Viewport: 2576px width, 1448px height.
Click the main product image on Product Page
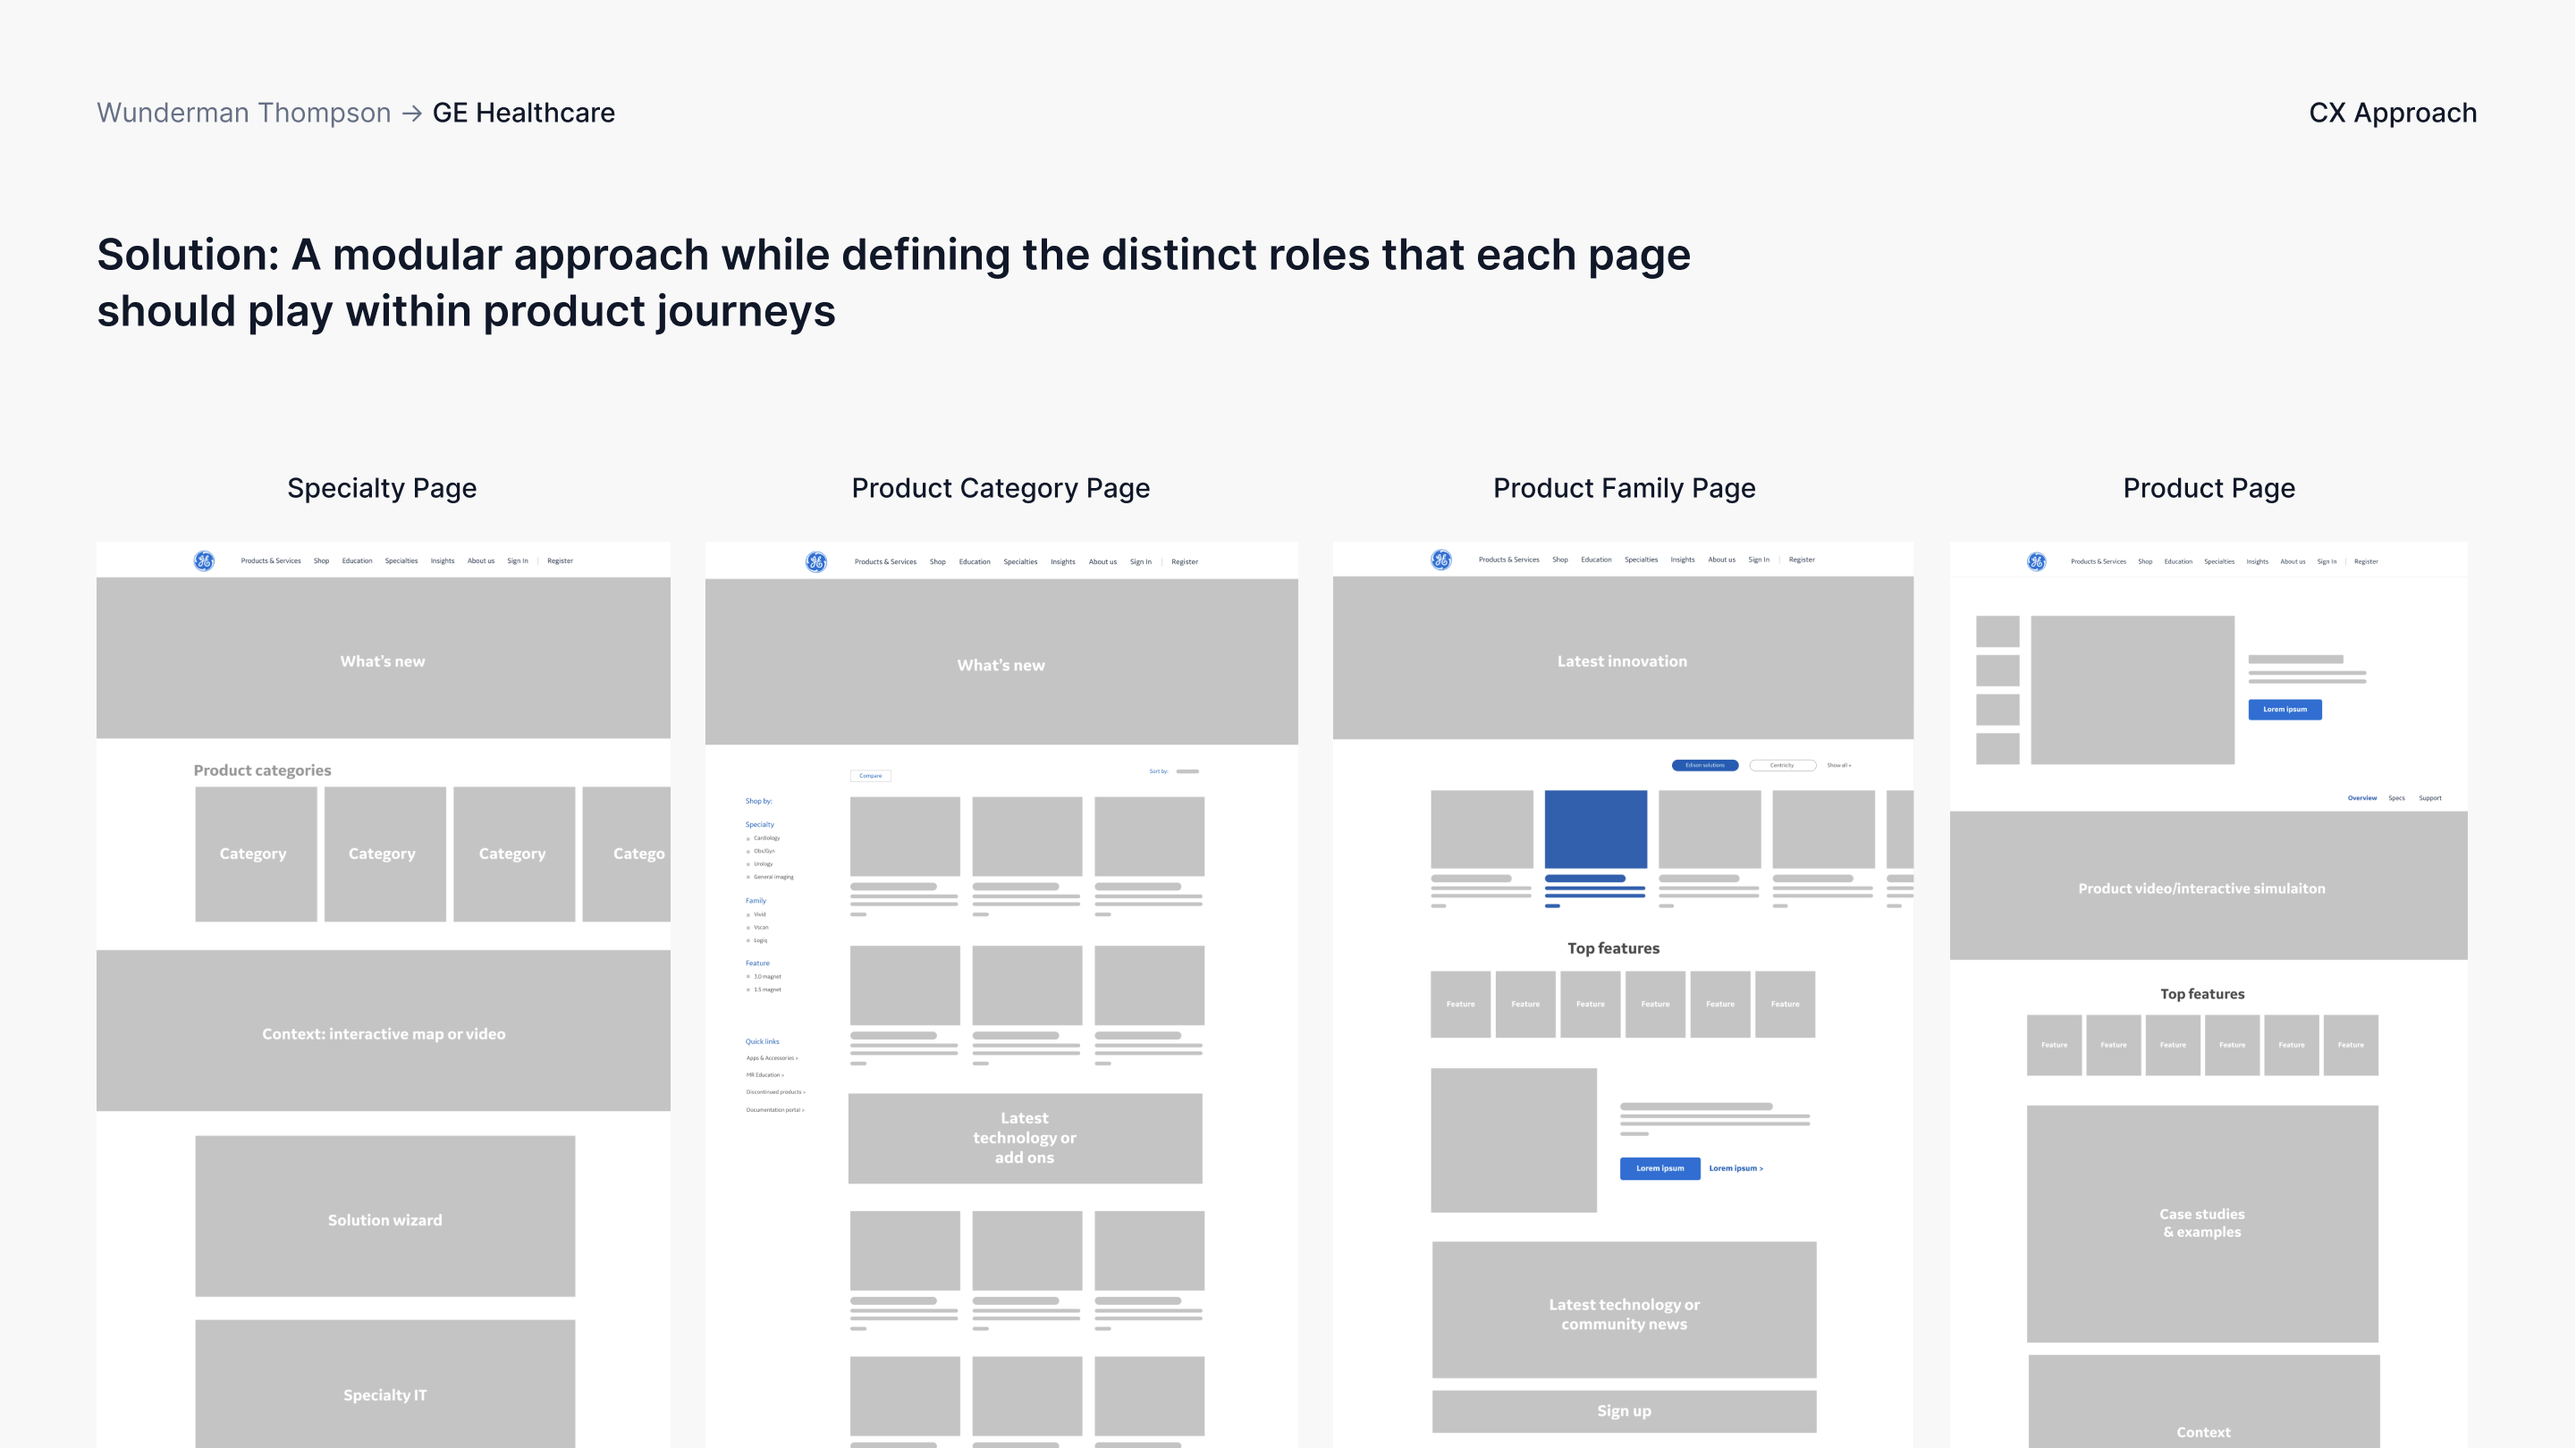[x=2133, y=690]
